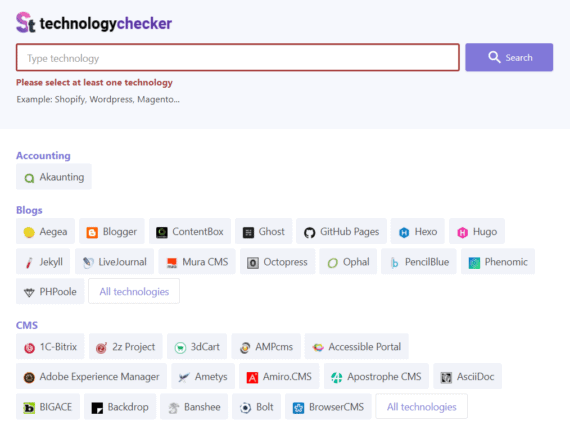This screenshot has height=434, width=570.
Task: Open All technologies under Blogs
Action: coord(134,292)
